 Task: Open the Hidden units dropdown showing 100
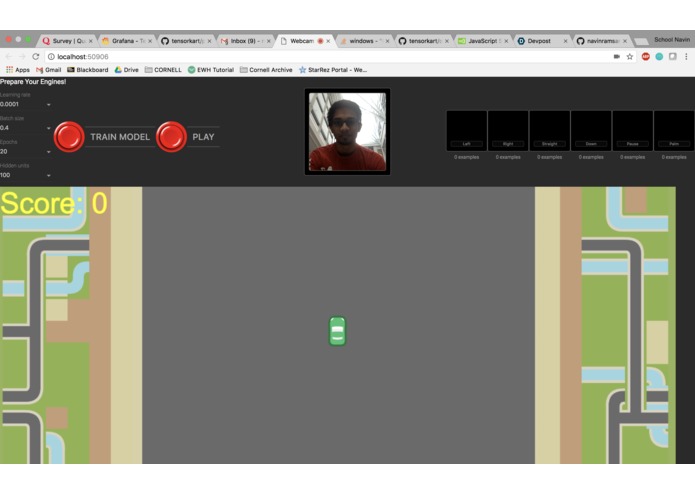(x=26, y=175)
